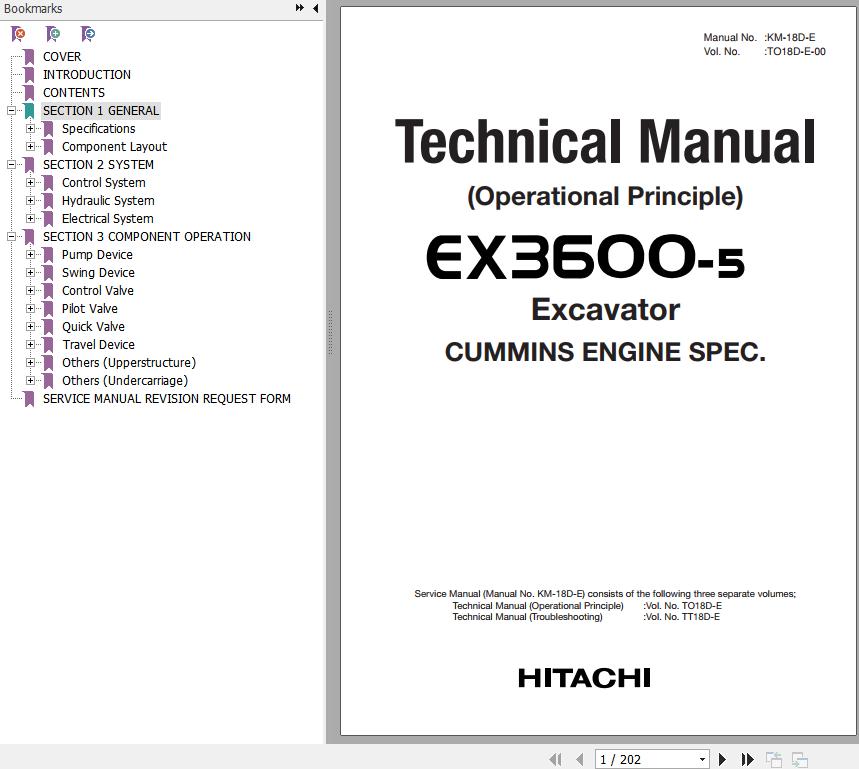859x769 pixels.
Task: Click the delete bookmark icon
Action: [18, 34]
